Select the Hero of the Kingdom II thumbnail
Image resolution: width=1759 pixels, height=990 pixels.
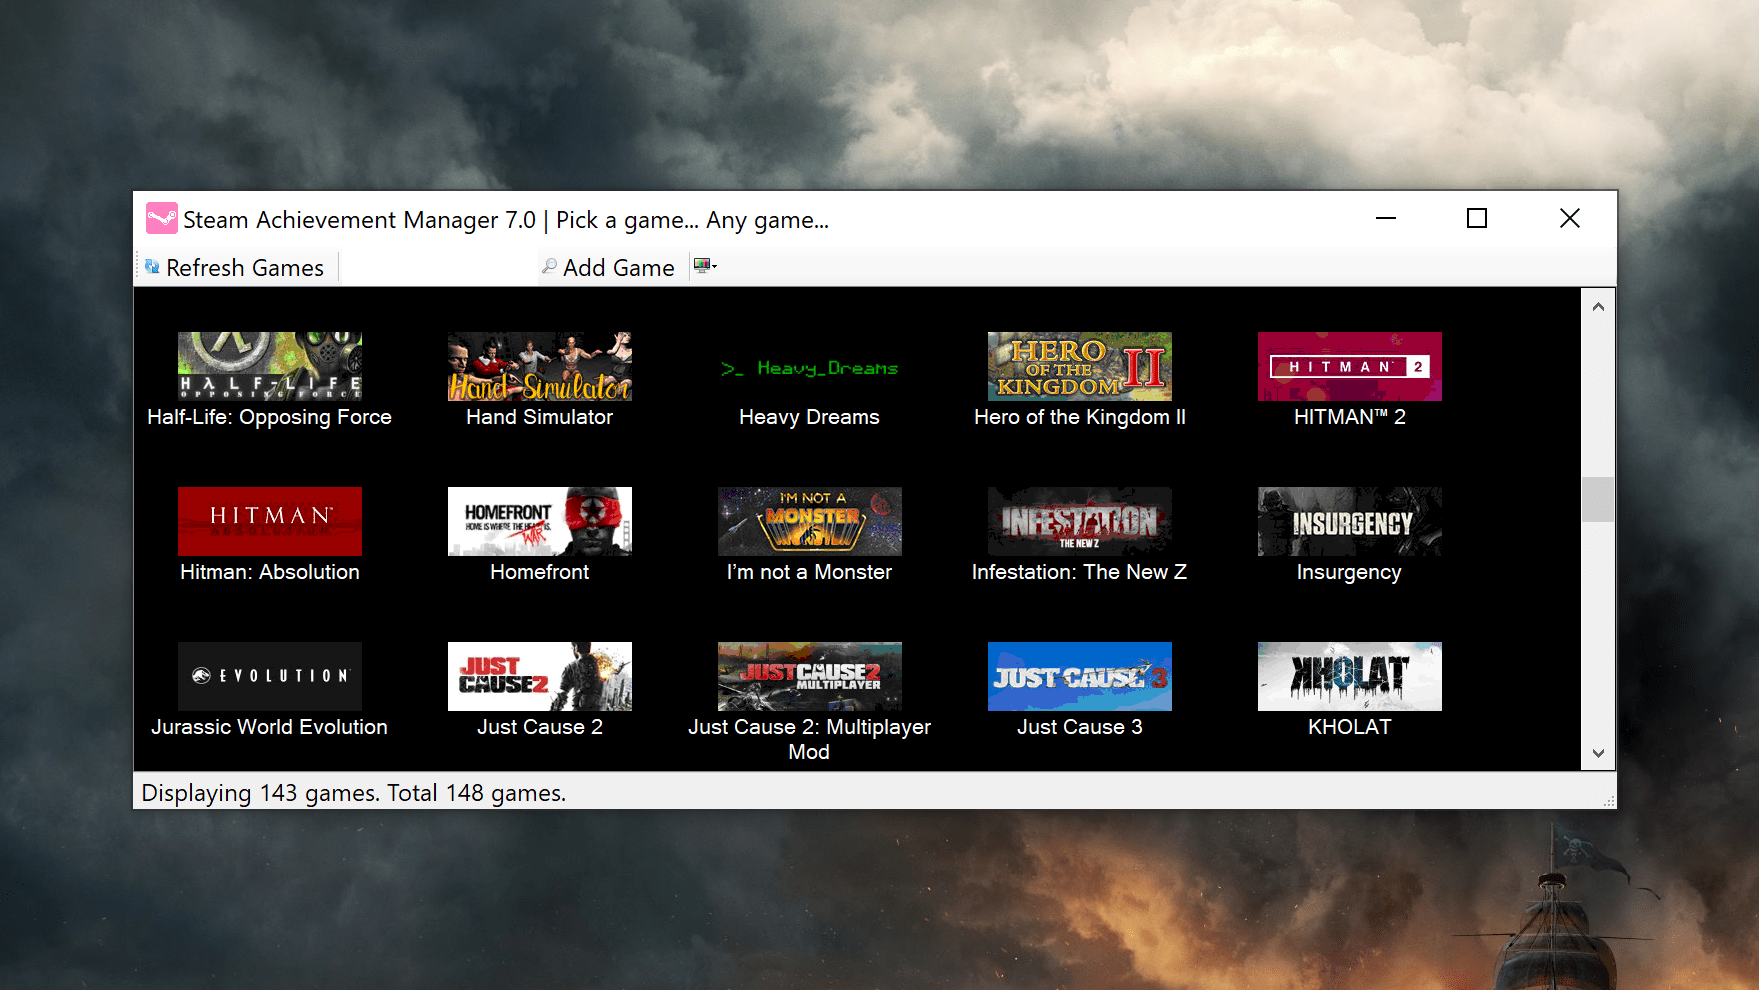tap(1080, 366)
